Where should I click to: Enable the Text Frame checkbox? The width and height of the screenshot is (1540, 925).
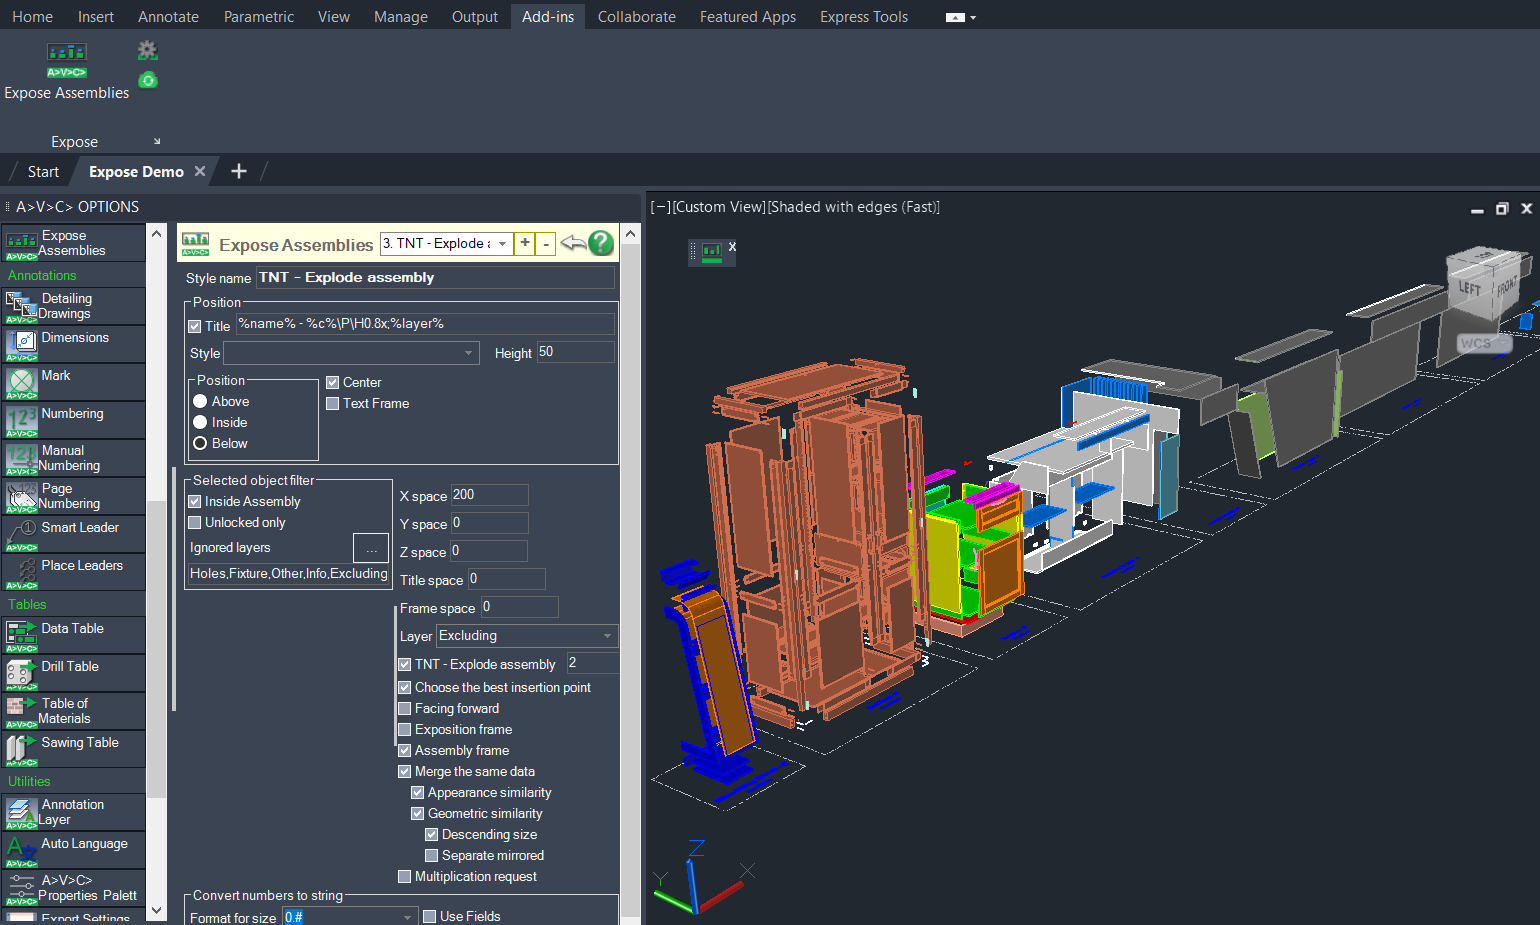coord(333,404)
